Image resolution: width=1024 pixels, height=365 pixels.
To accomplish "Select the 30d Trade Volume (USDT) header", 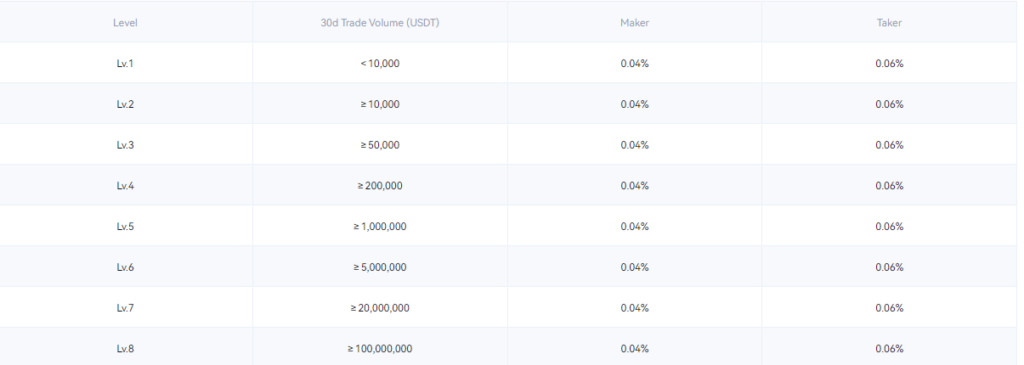I will pos(380,23).
